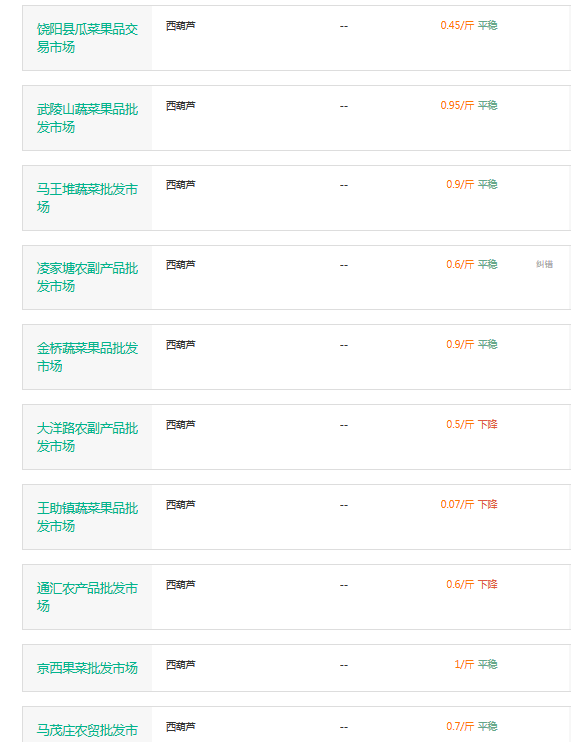This screenshot has height=742, width=571.
Task: Click 1/斤 price in 京西 row
Action: click(464, 664)
